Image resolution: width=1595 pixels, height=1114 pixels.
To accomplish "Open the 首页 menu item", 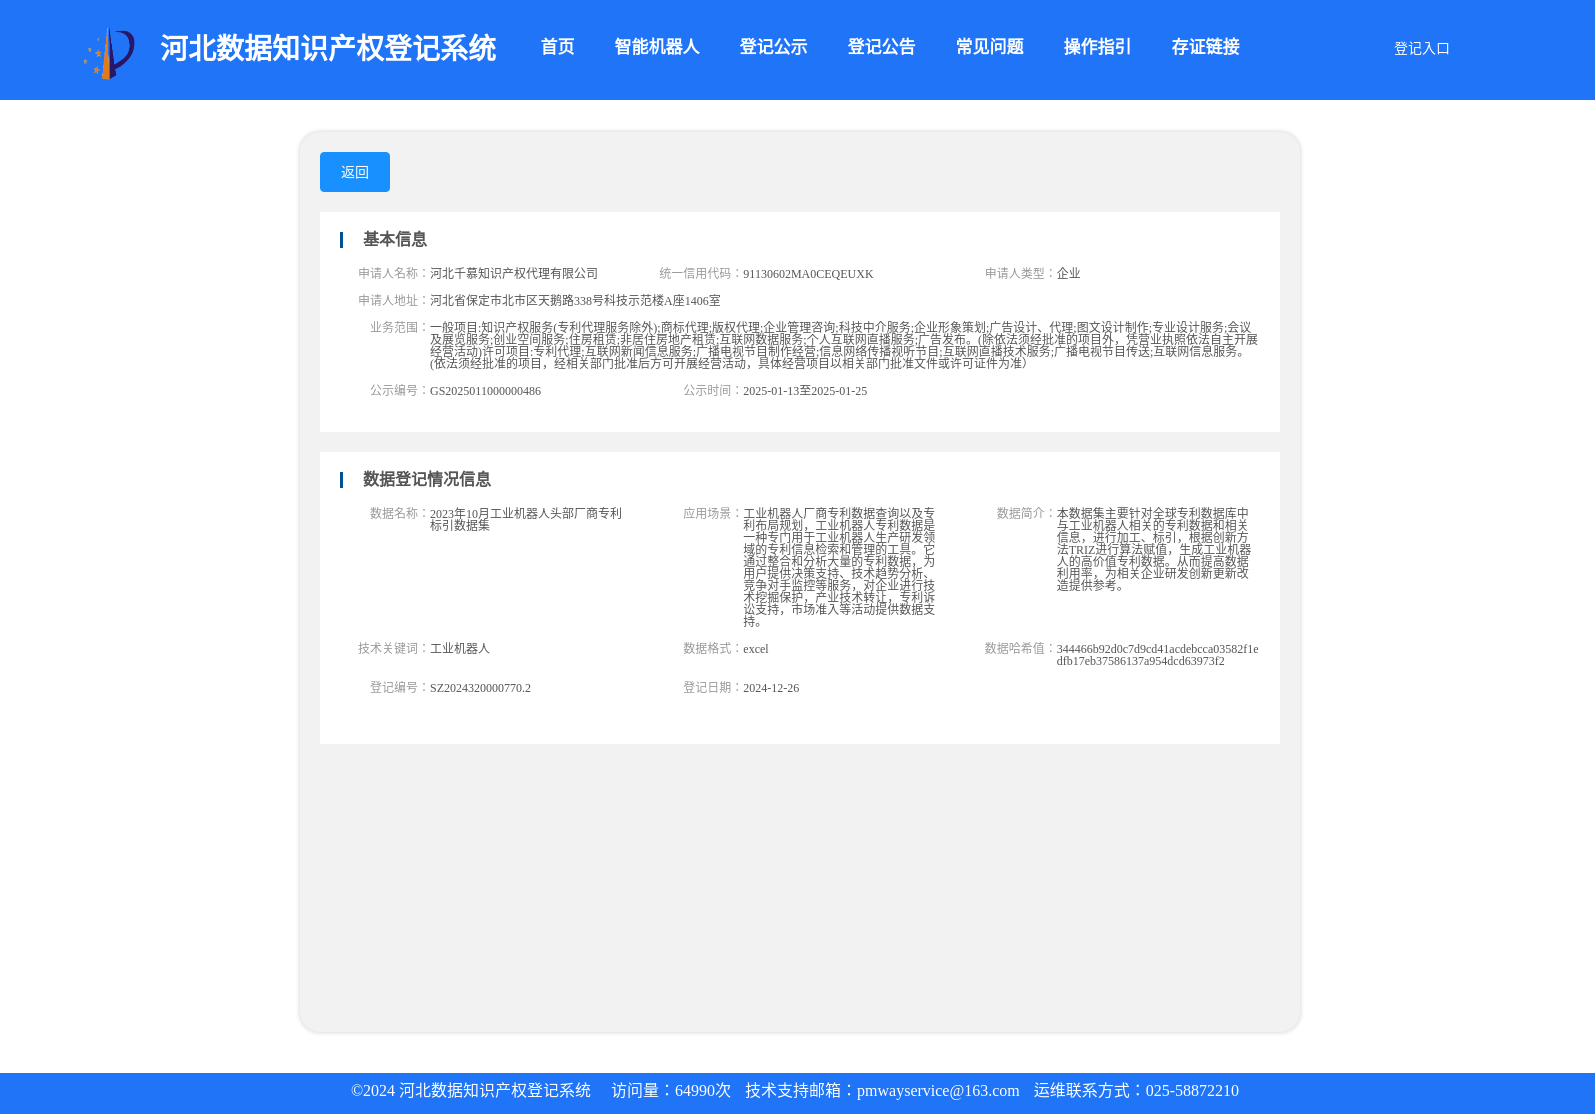I will coord(557,47).
